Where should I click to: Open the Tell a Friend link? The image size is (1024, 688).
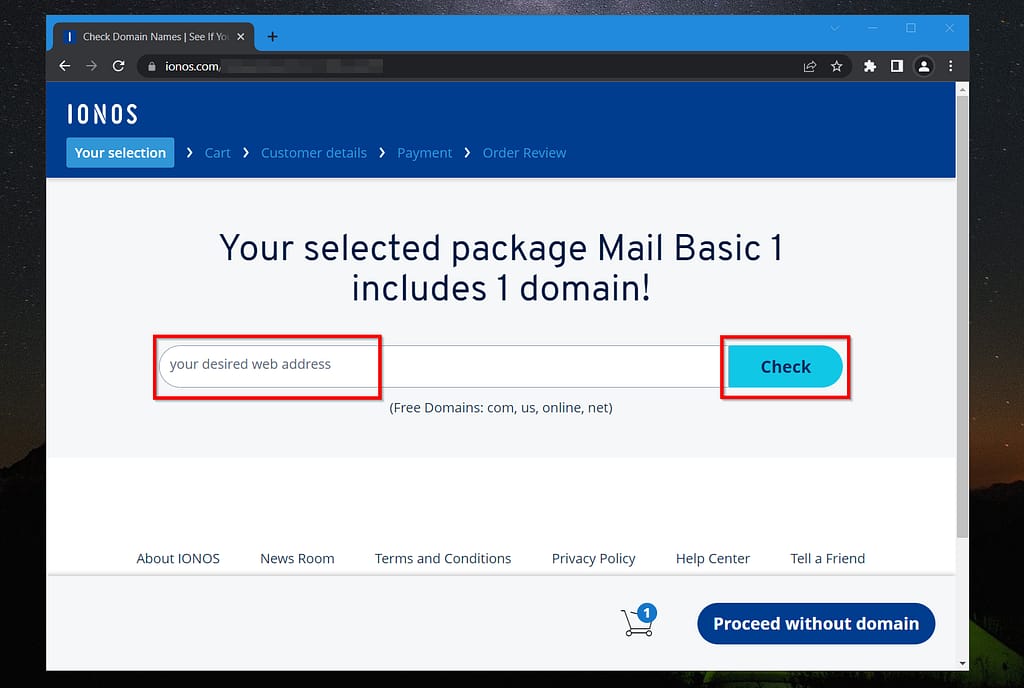(x=827, y=558)
